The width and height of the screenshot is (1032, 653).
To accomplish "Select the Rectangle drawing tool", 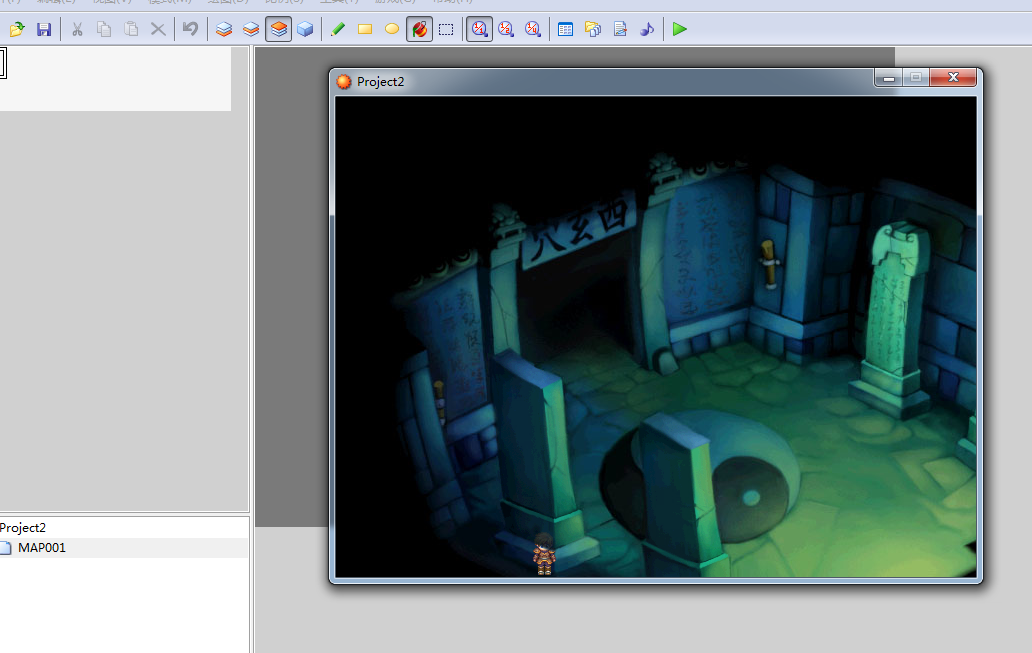I will pyautogui.click(x=365, y=29).
